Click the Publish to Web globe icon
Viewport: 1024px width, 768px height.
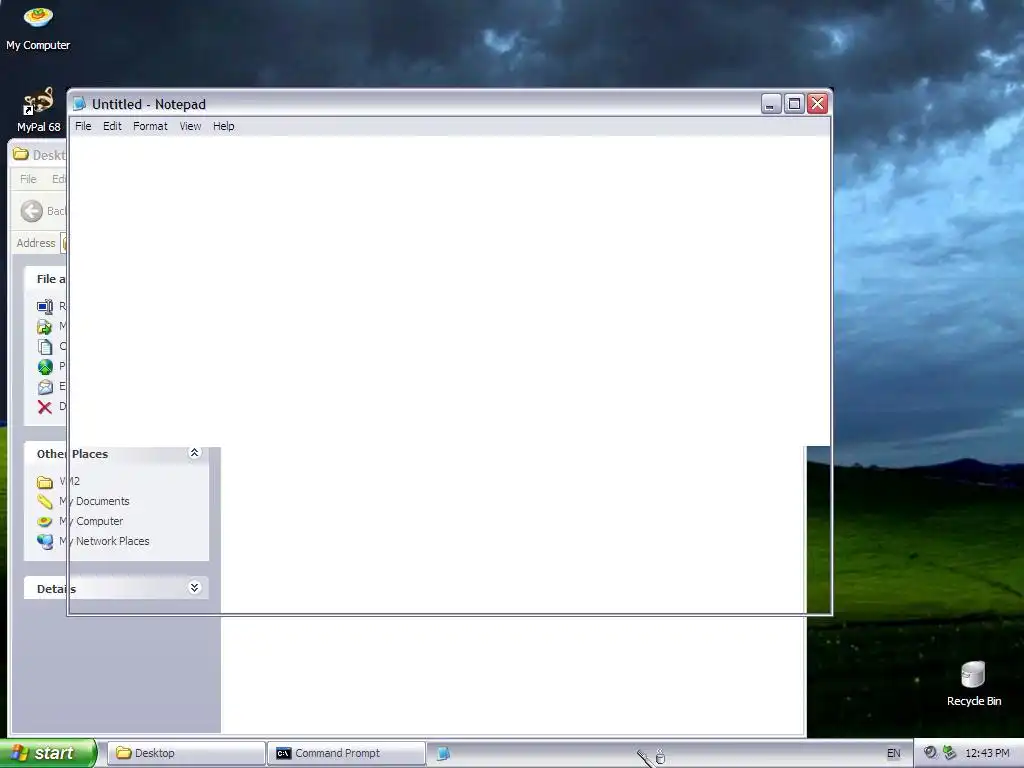tap(44, 367)
